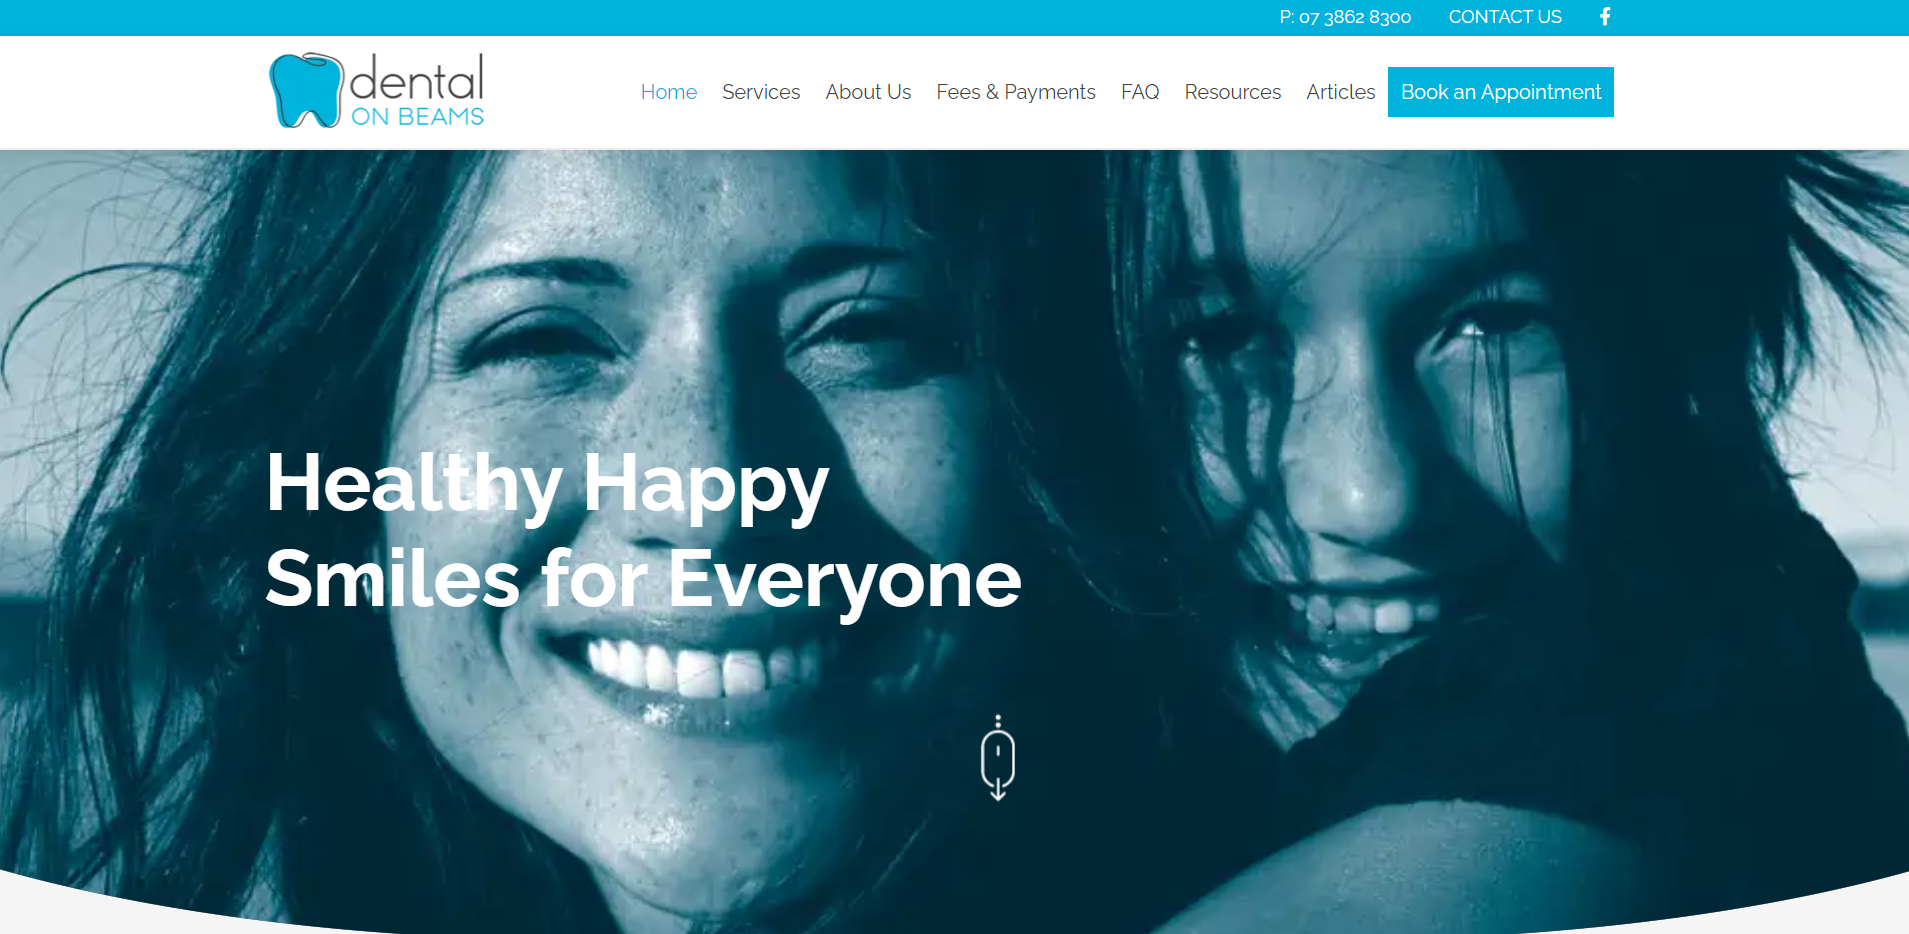The height and width of the screenshot is (934, 1909).
Task: Go to the Articles page
Action: coord(1341,92)
